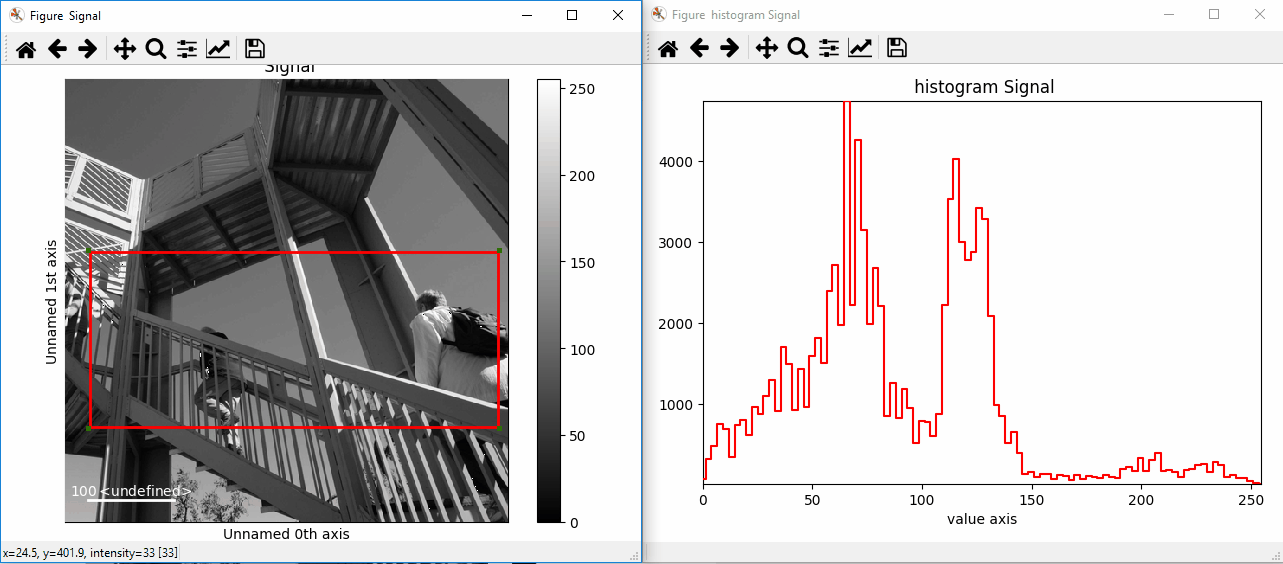Open edit axis parameters in Signal figure

(218, 49)
